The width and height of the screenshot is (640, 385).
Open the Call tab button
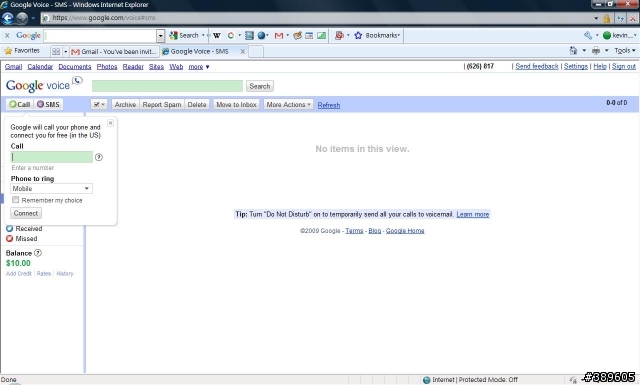click(20, 105)
